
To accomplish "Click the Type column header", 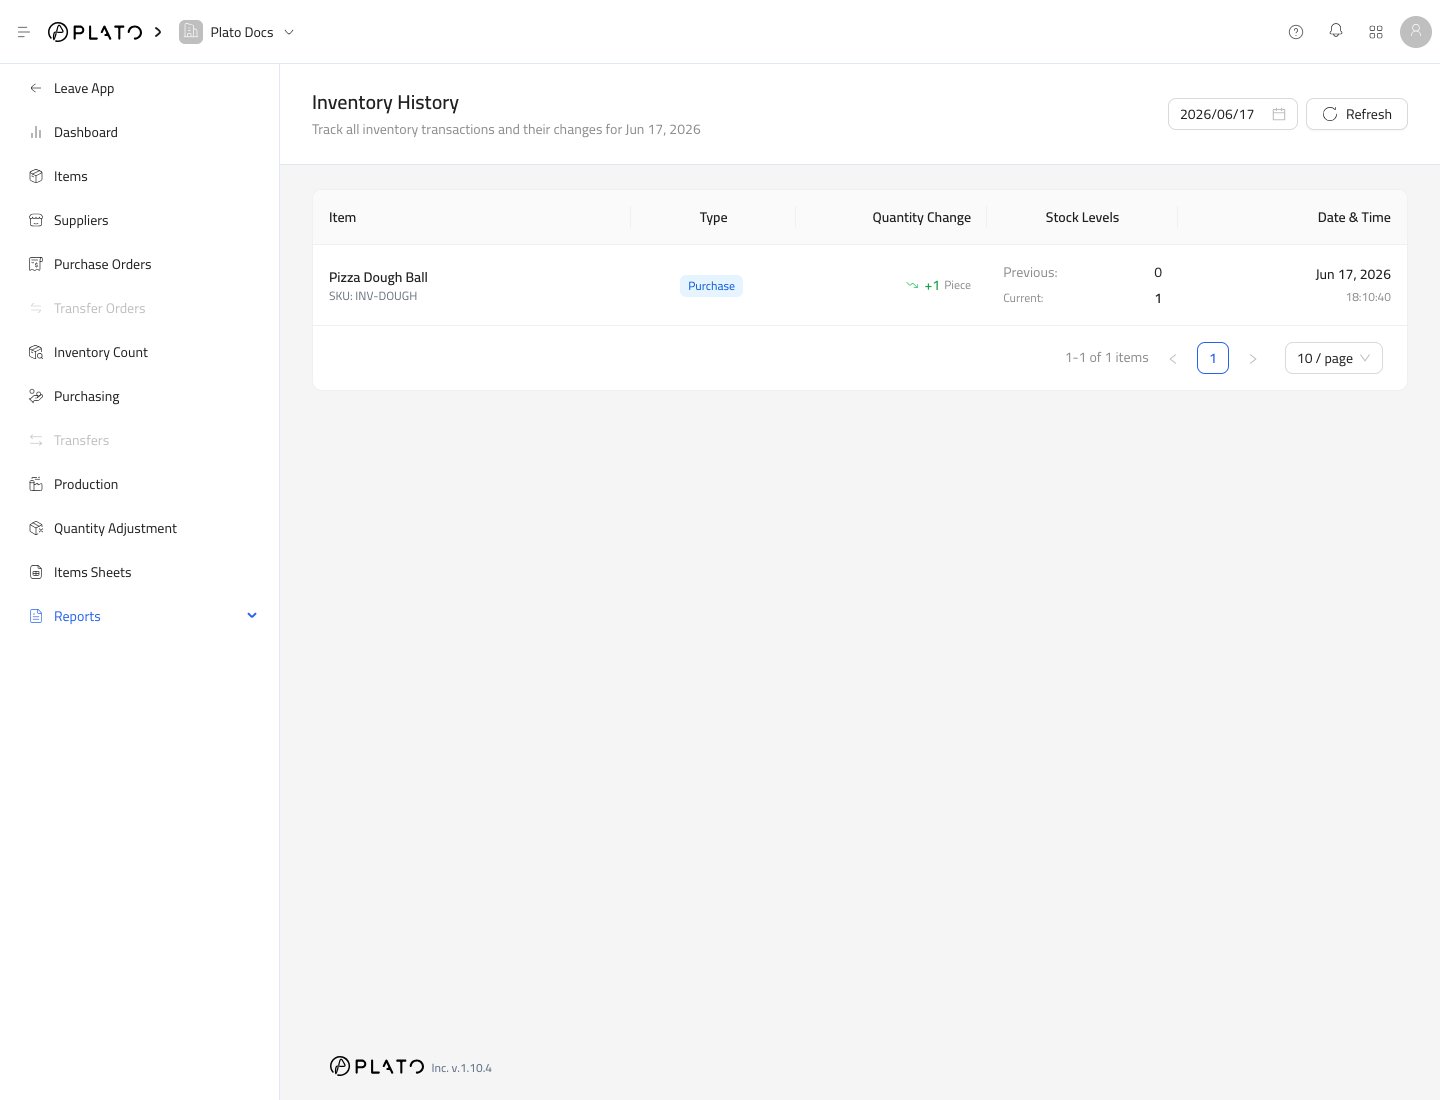I will pos(713,217).
